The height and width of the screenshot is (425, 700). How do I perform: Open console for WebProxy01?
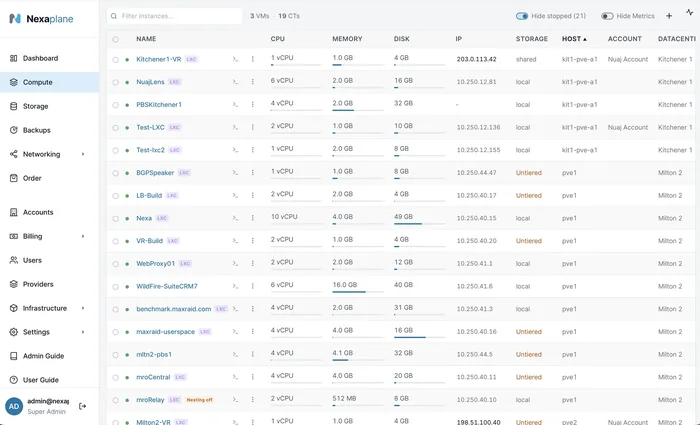235,264
